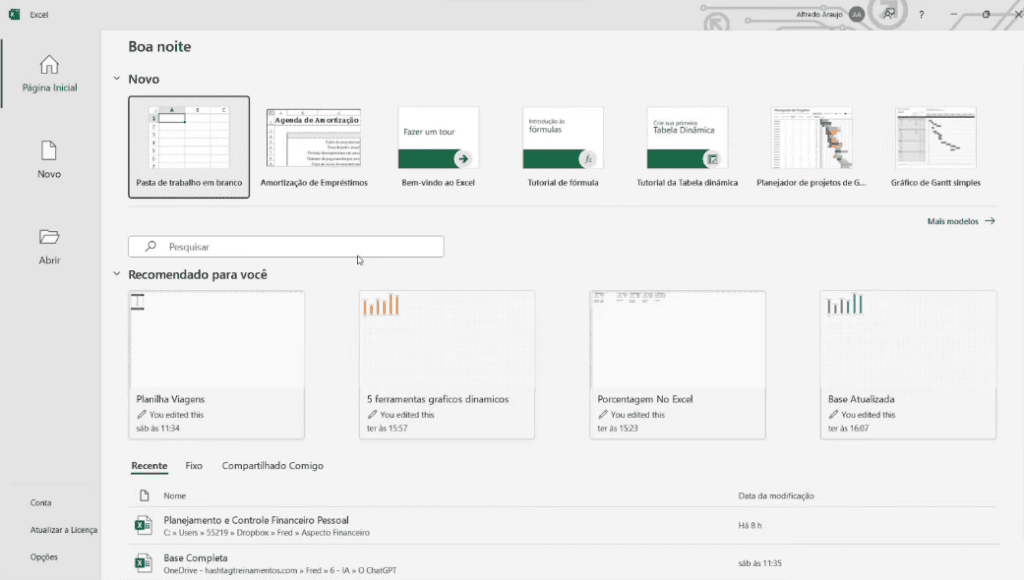This screenshot has height=580, width=1024.
Task: Open the recommended Planilha Viagens file
Action: coord(216,364)
